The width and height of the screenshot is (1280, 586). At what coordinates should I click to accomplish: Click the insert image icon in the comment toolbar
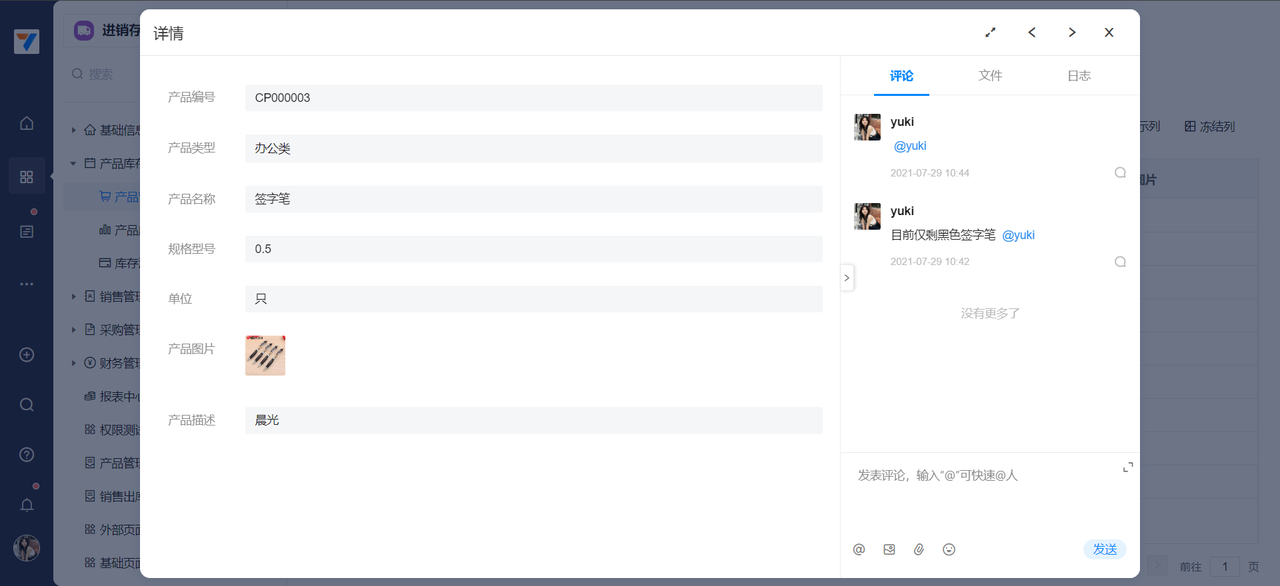[889, 549]
